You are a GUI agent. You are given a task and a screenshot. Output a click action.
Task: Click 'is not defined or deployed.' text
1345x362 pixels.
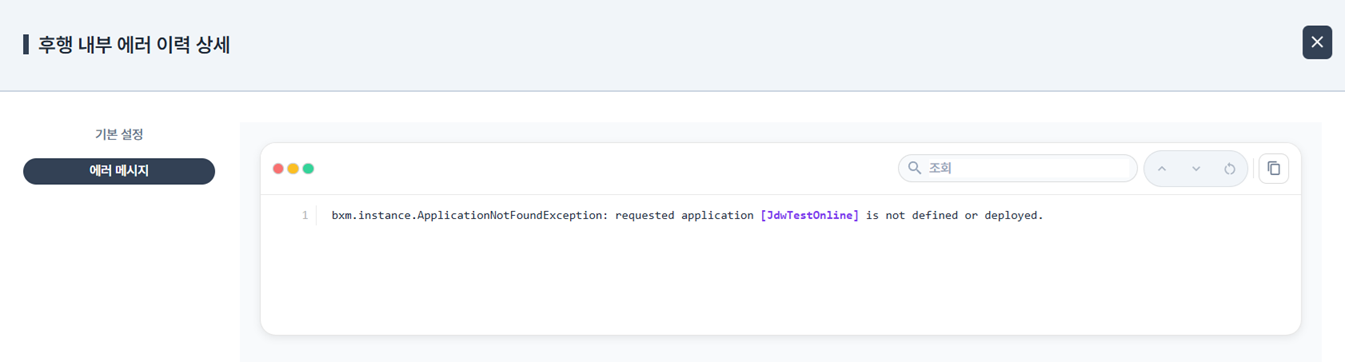(x=955, y=215)
